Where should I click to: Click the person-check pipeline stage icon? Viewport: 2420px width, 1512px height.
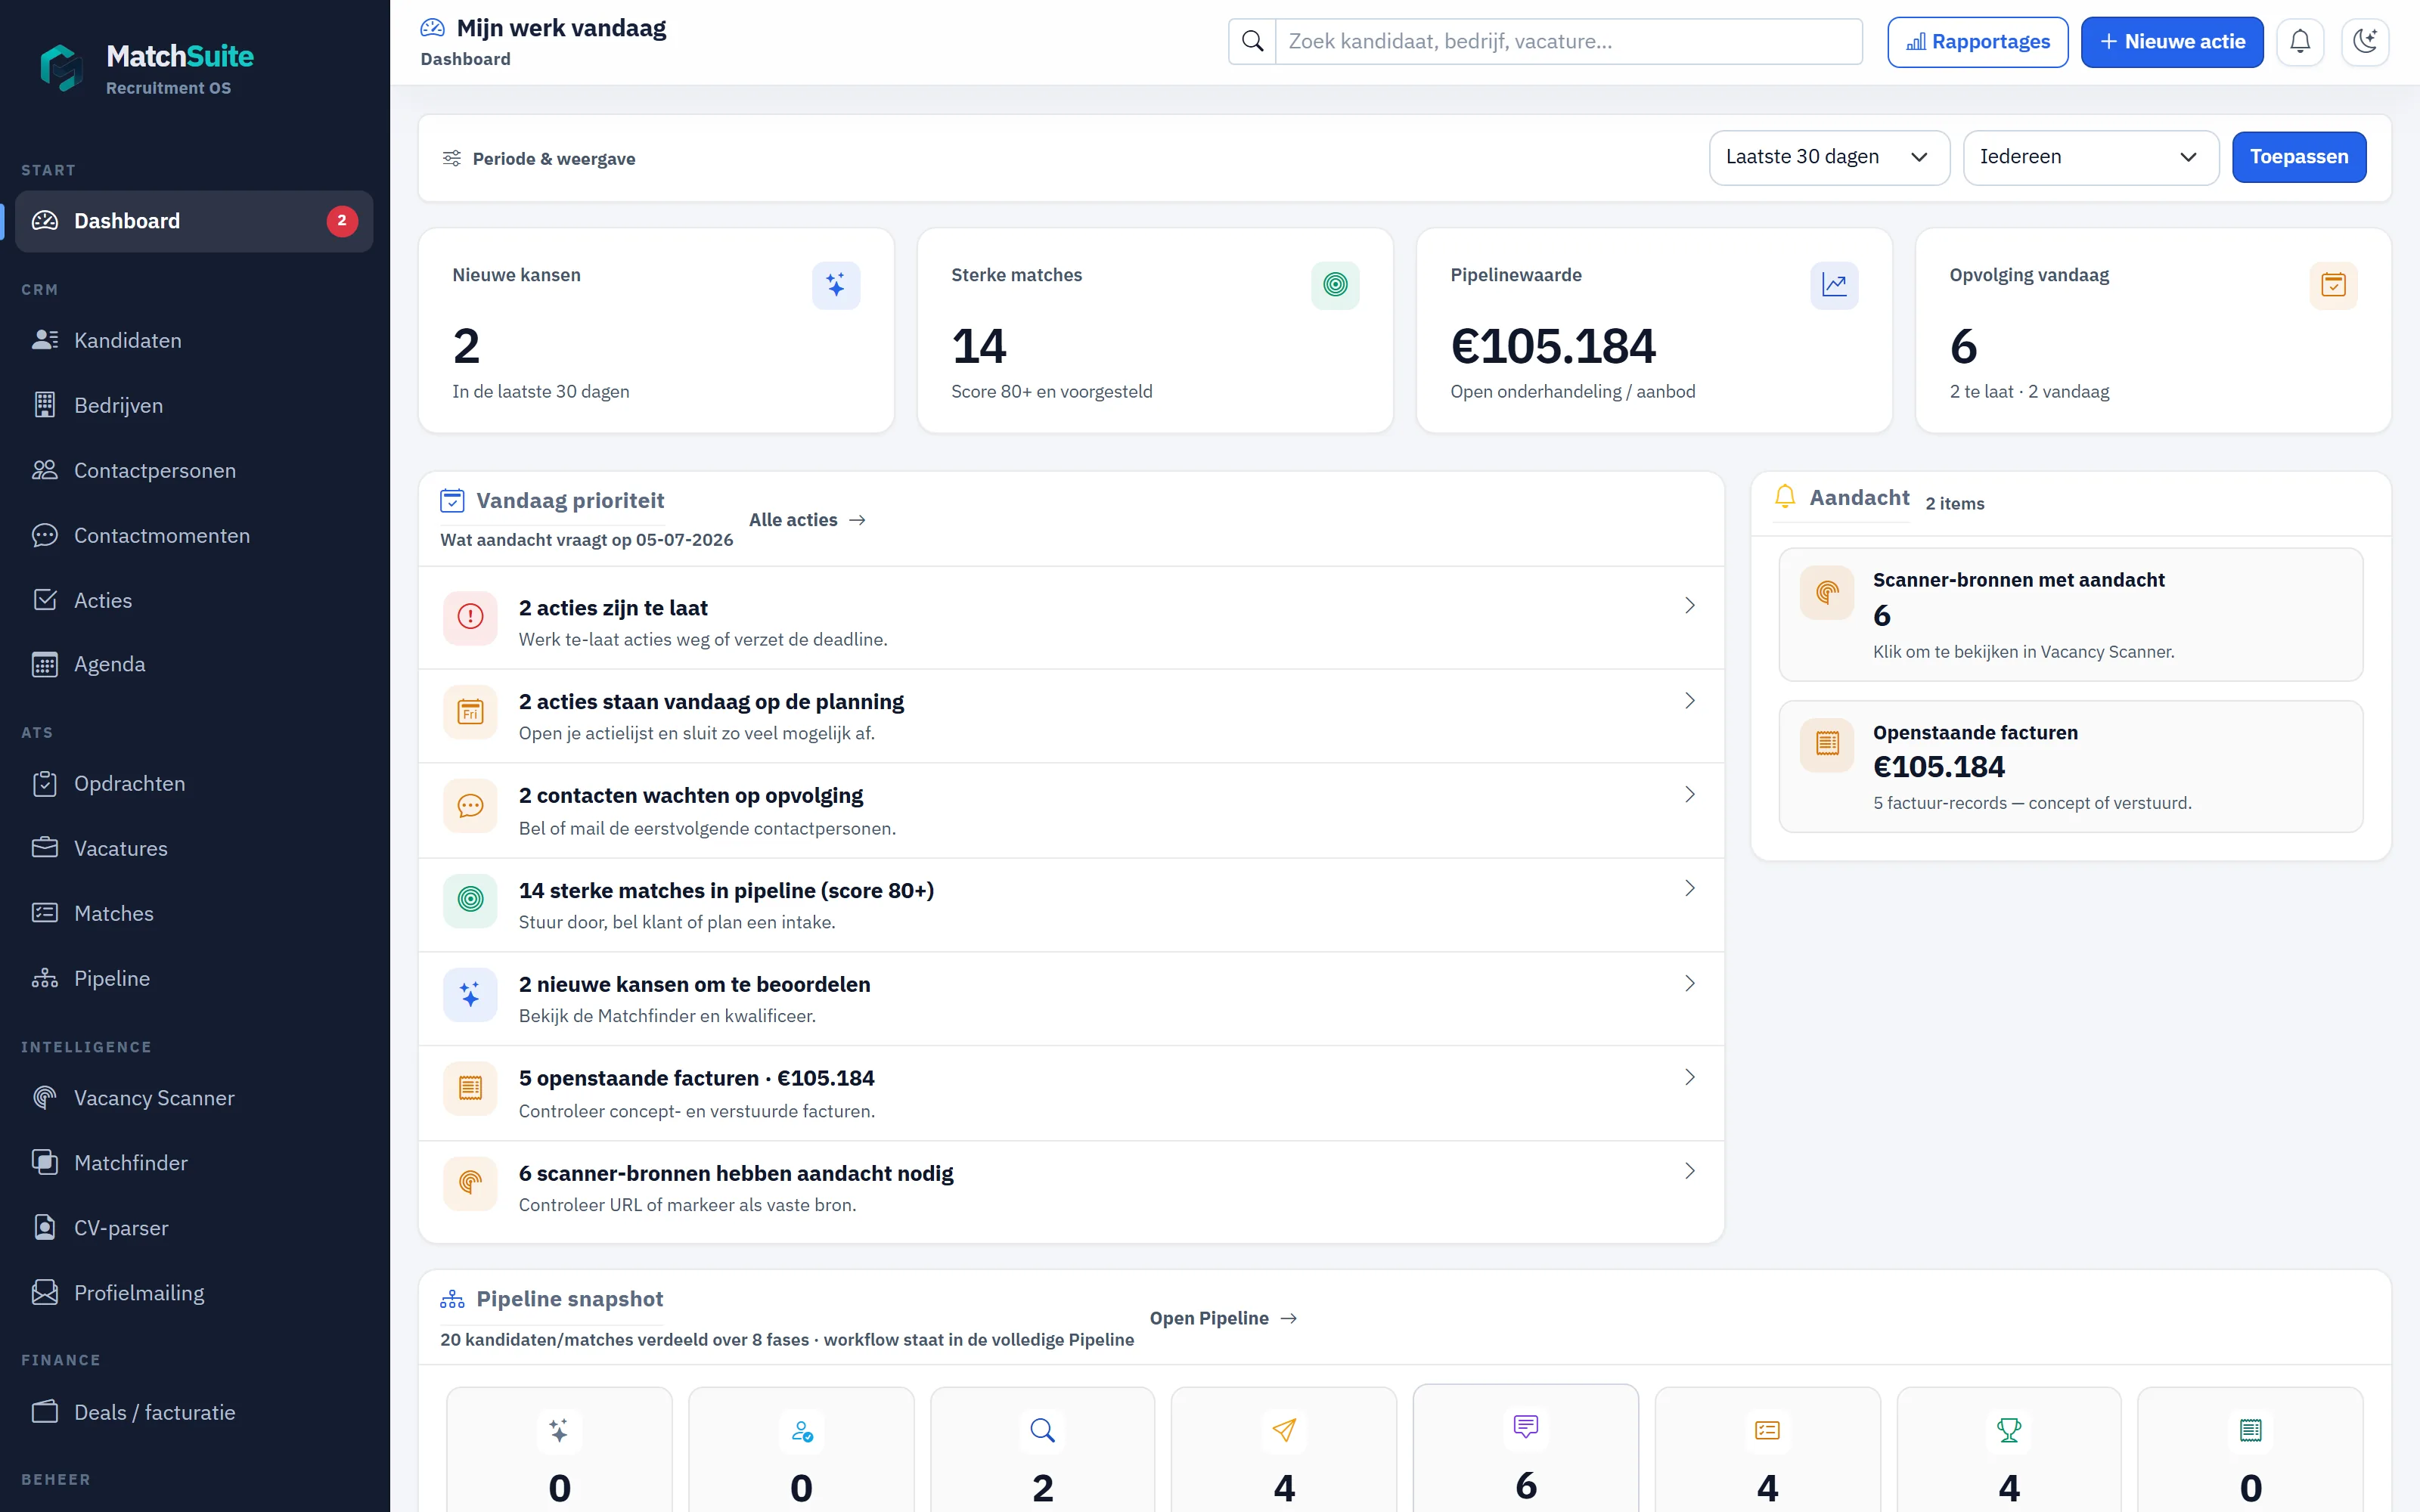(801, 1430)
